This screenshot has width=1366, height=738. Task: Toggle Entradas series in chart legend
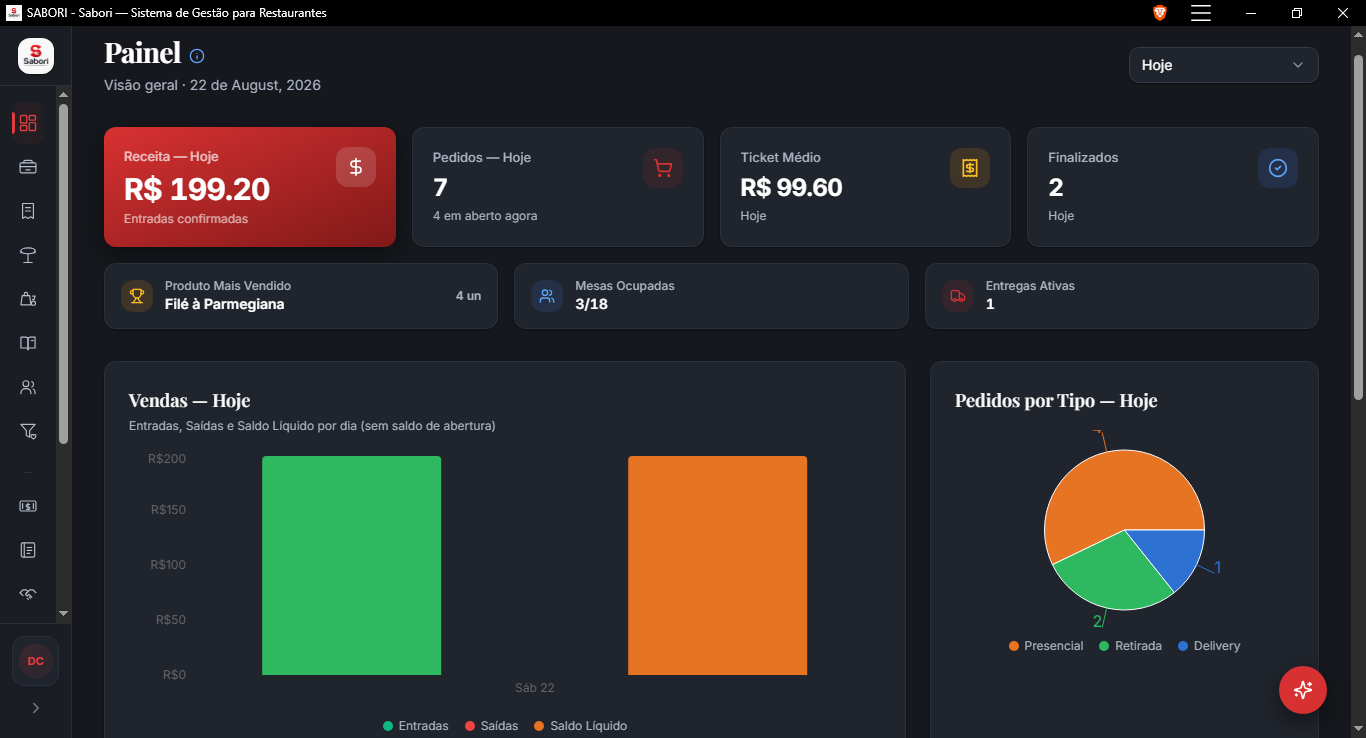(416, 726)
